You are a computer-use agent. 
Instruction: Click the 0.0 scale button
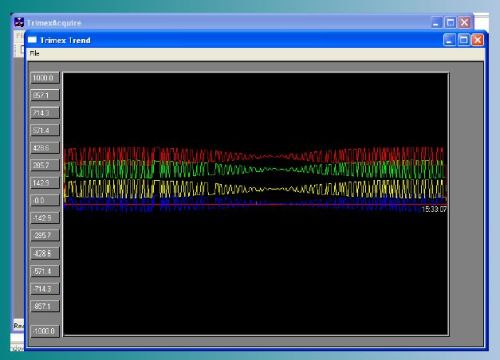pos(45,200)
